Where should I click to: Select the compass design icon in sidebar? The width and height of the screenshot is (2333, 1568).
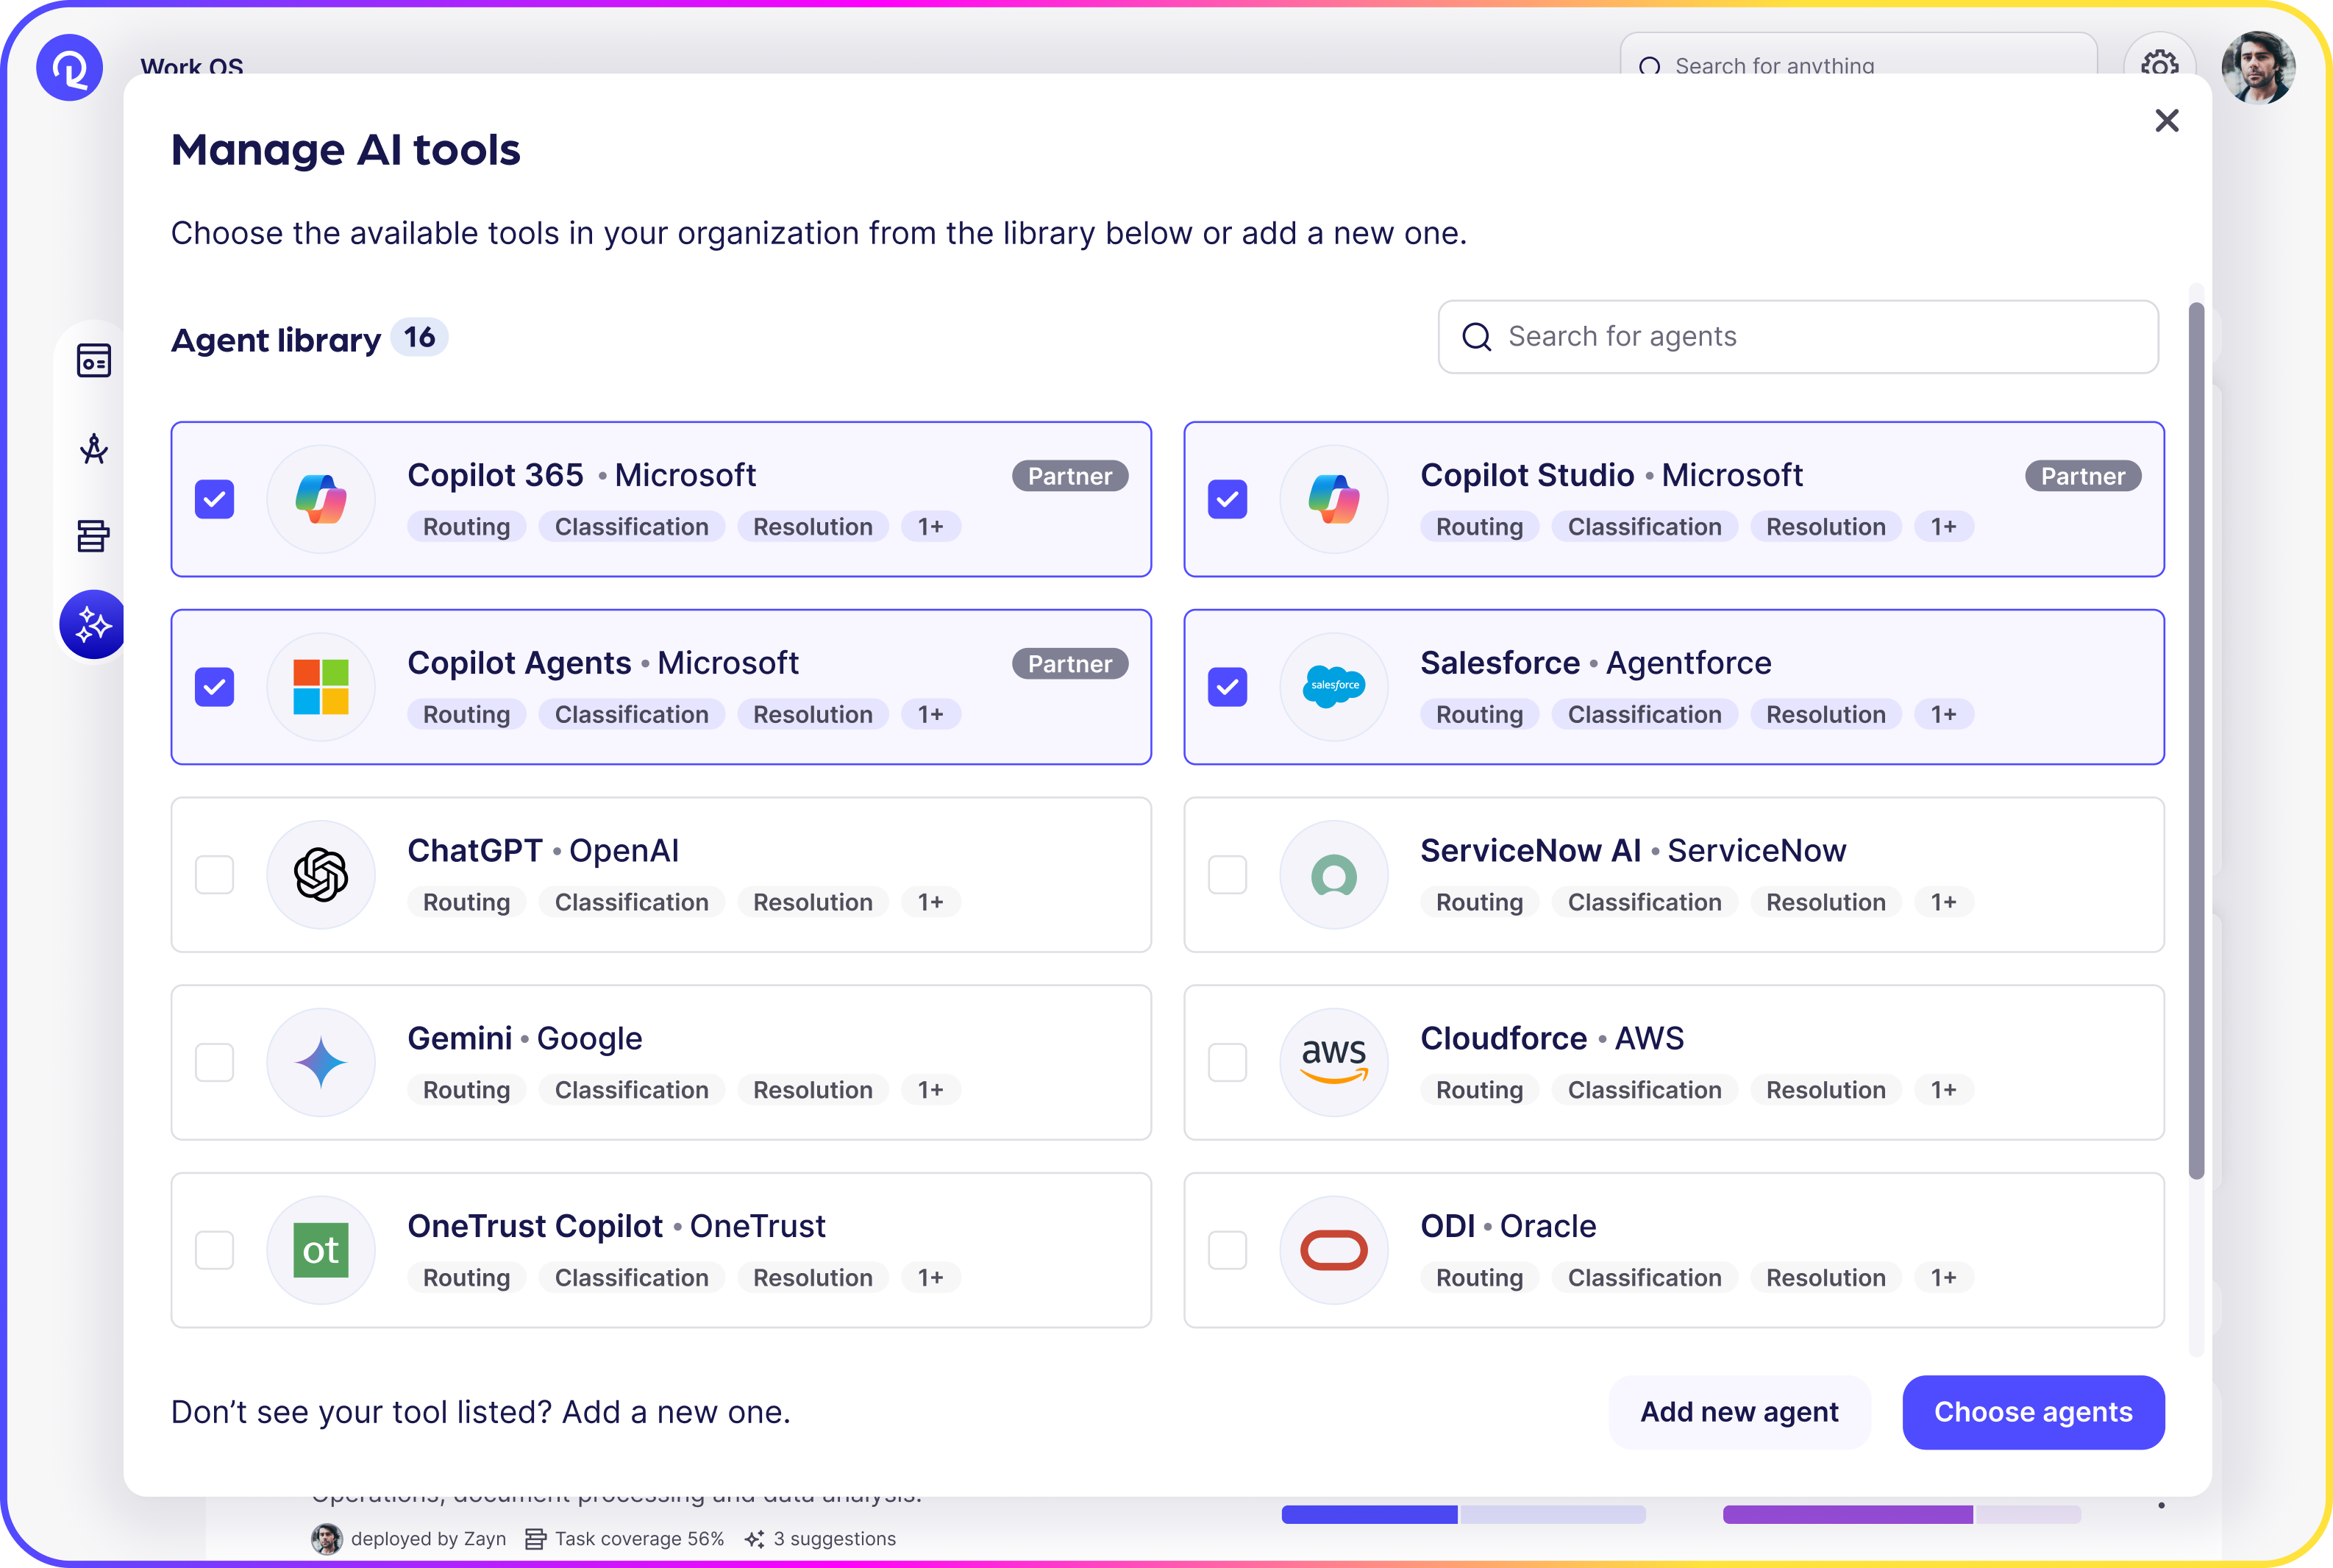94,449
